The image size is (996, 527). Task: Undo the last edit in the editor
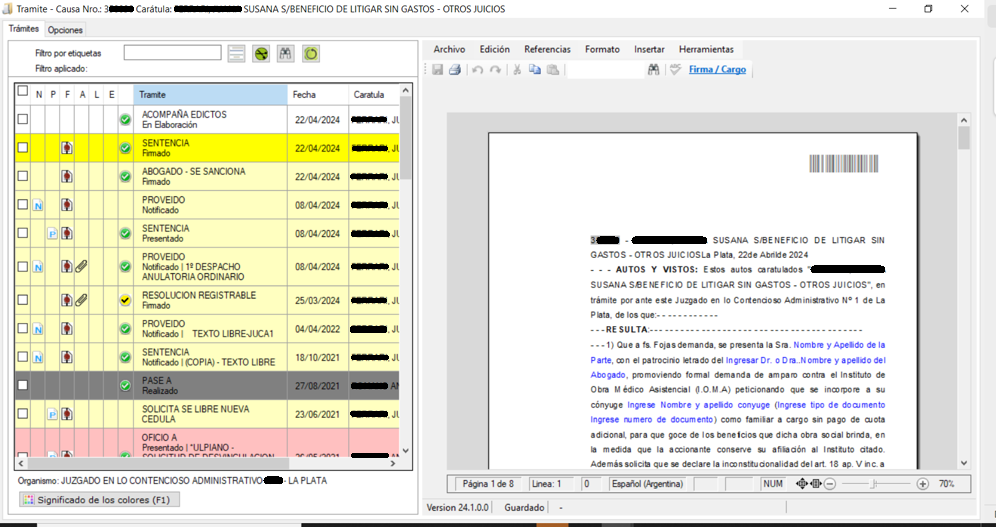[x=477, y=70]
